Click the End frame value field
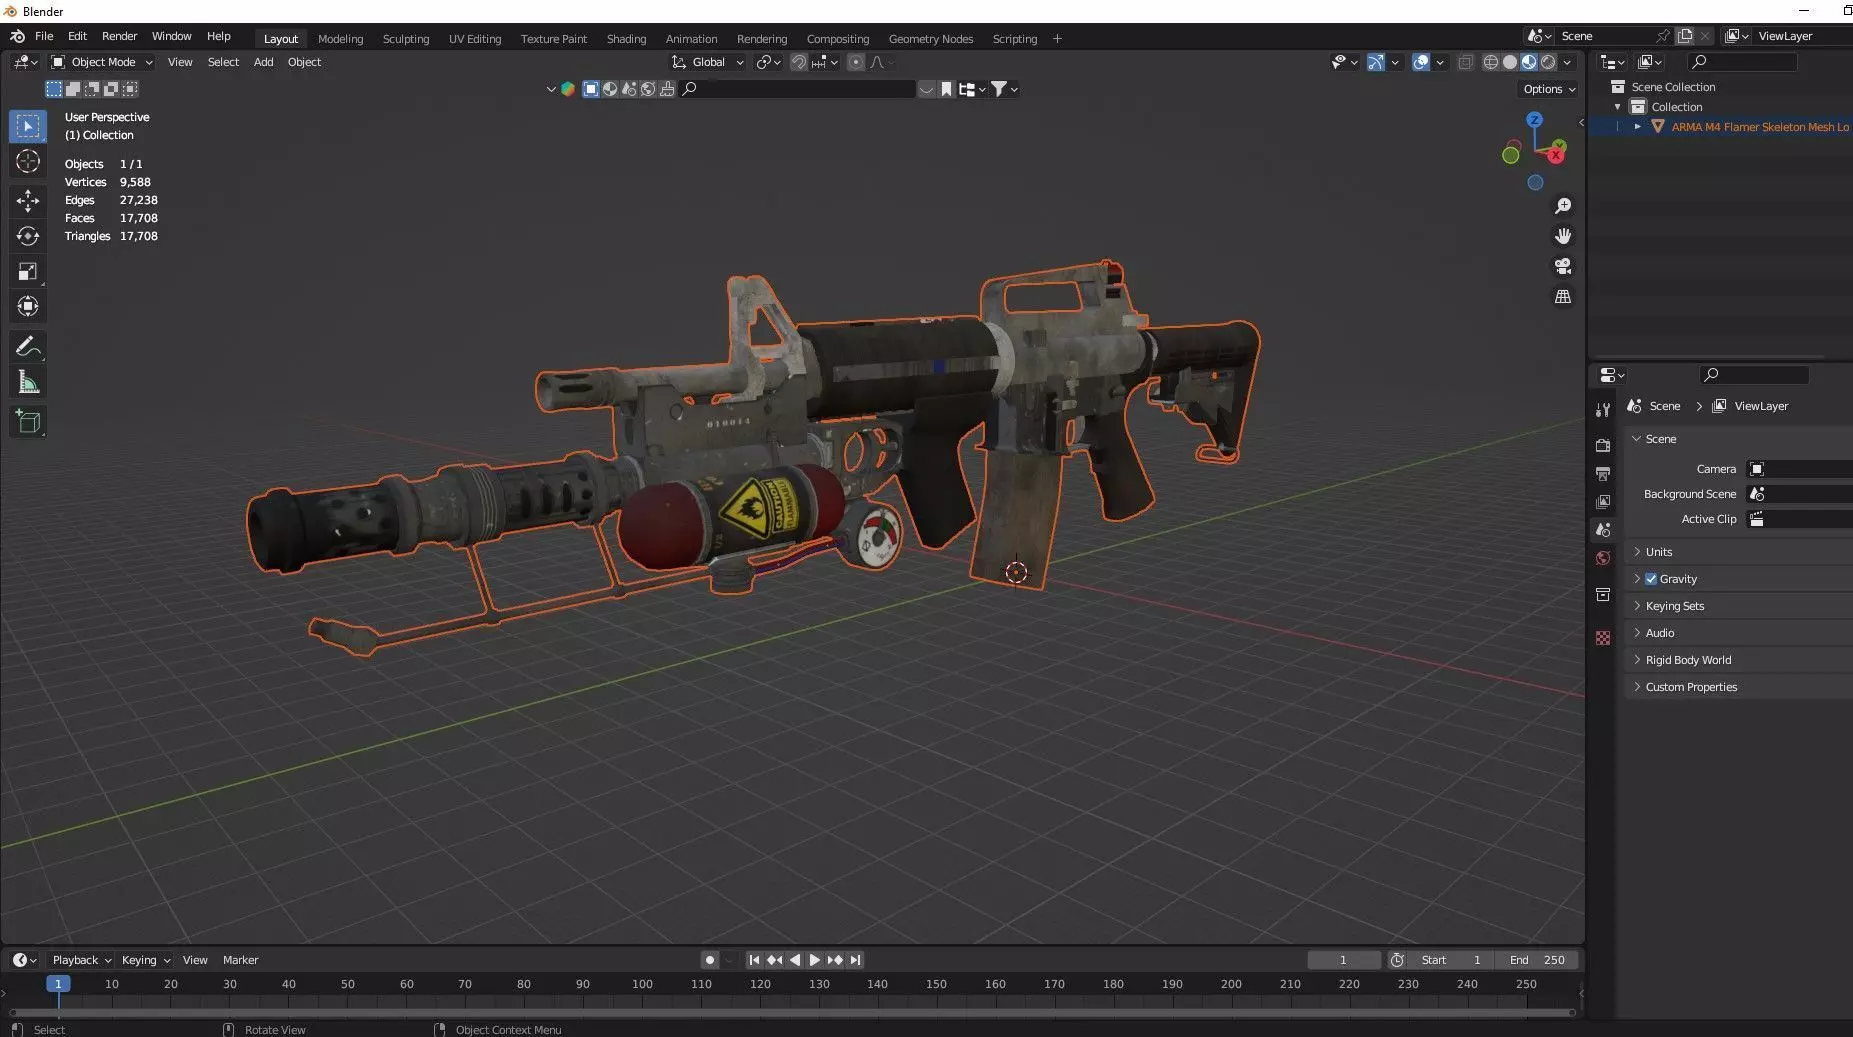Image resolution: width=1853 pixels, height=1037 pixels. (1537, 960)
